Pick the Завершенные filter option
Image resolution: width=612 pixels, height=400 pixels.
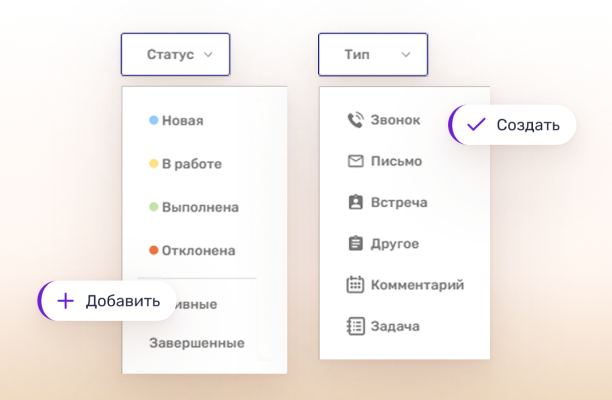pos(197,343)
